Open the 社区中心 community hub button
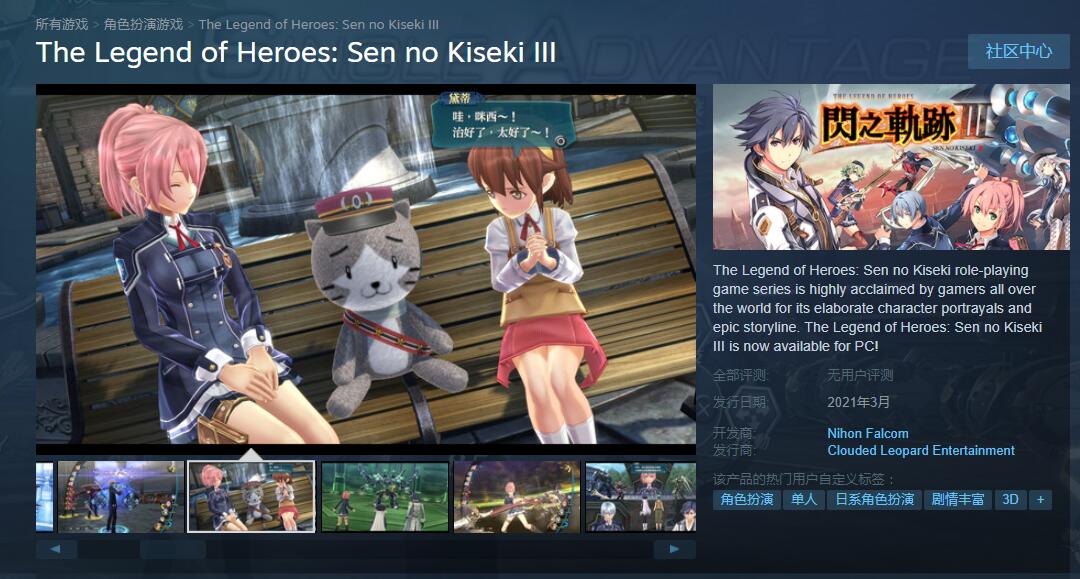This screenshot has width=1080, height=579. 1018,52
